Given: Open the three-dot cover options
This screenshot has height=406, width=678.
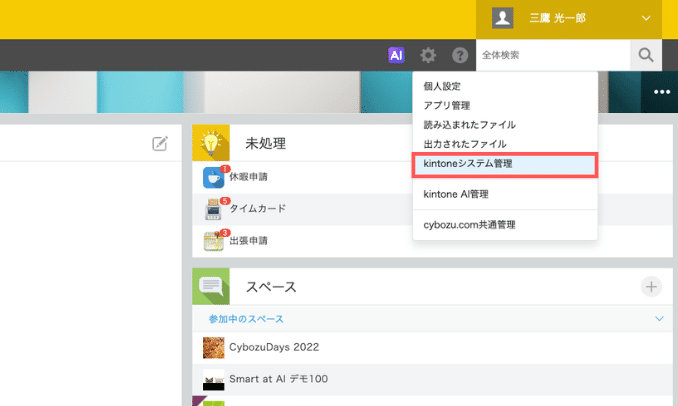Looking at the screenshot, I should [x=662, y=92].
